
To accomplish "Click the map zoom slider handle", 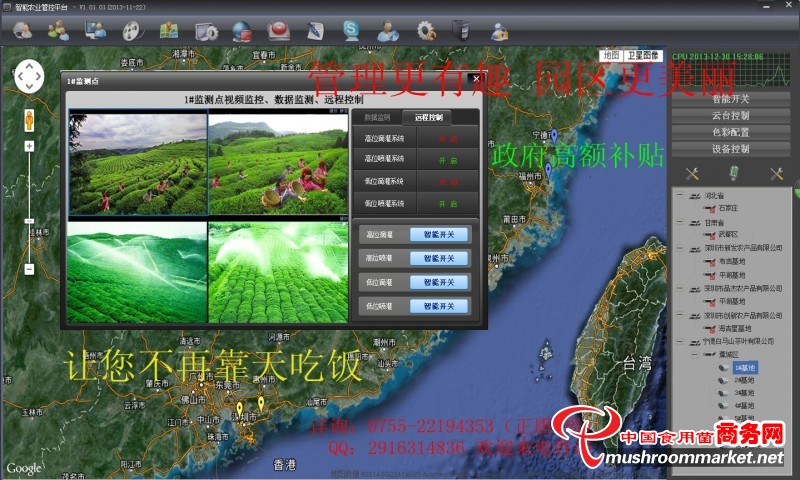I will pyautogui.click(x=29, y=221).
